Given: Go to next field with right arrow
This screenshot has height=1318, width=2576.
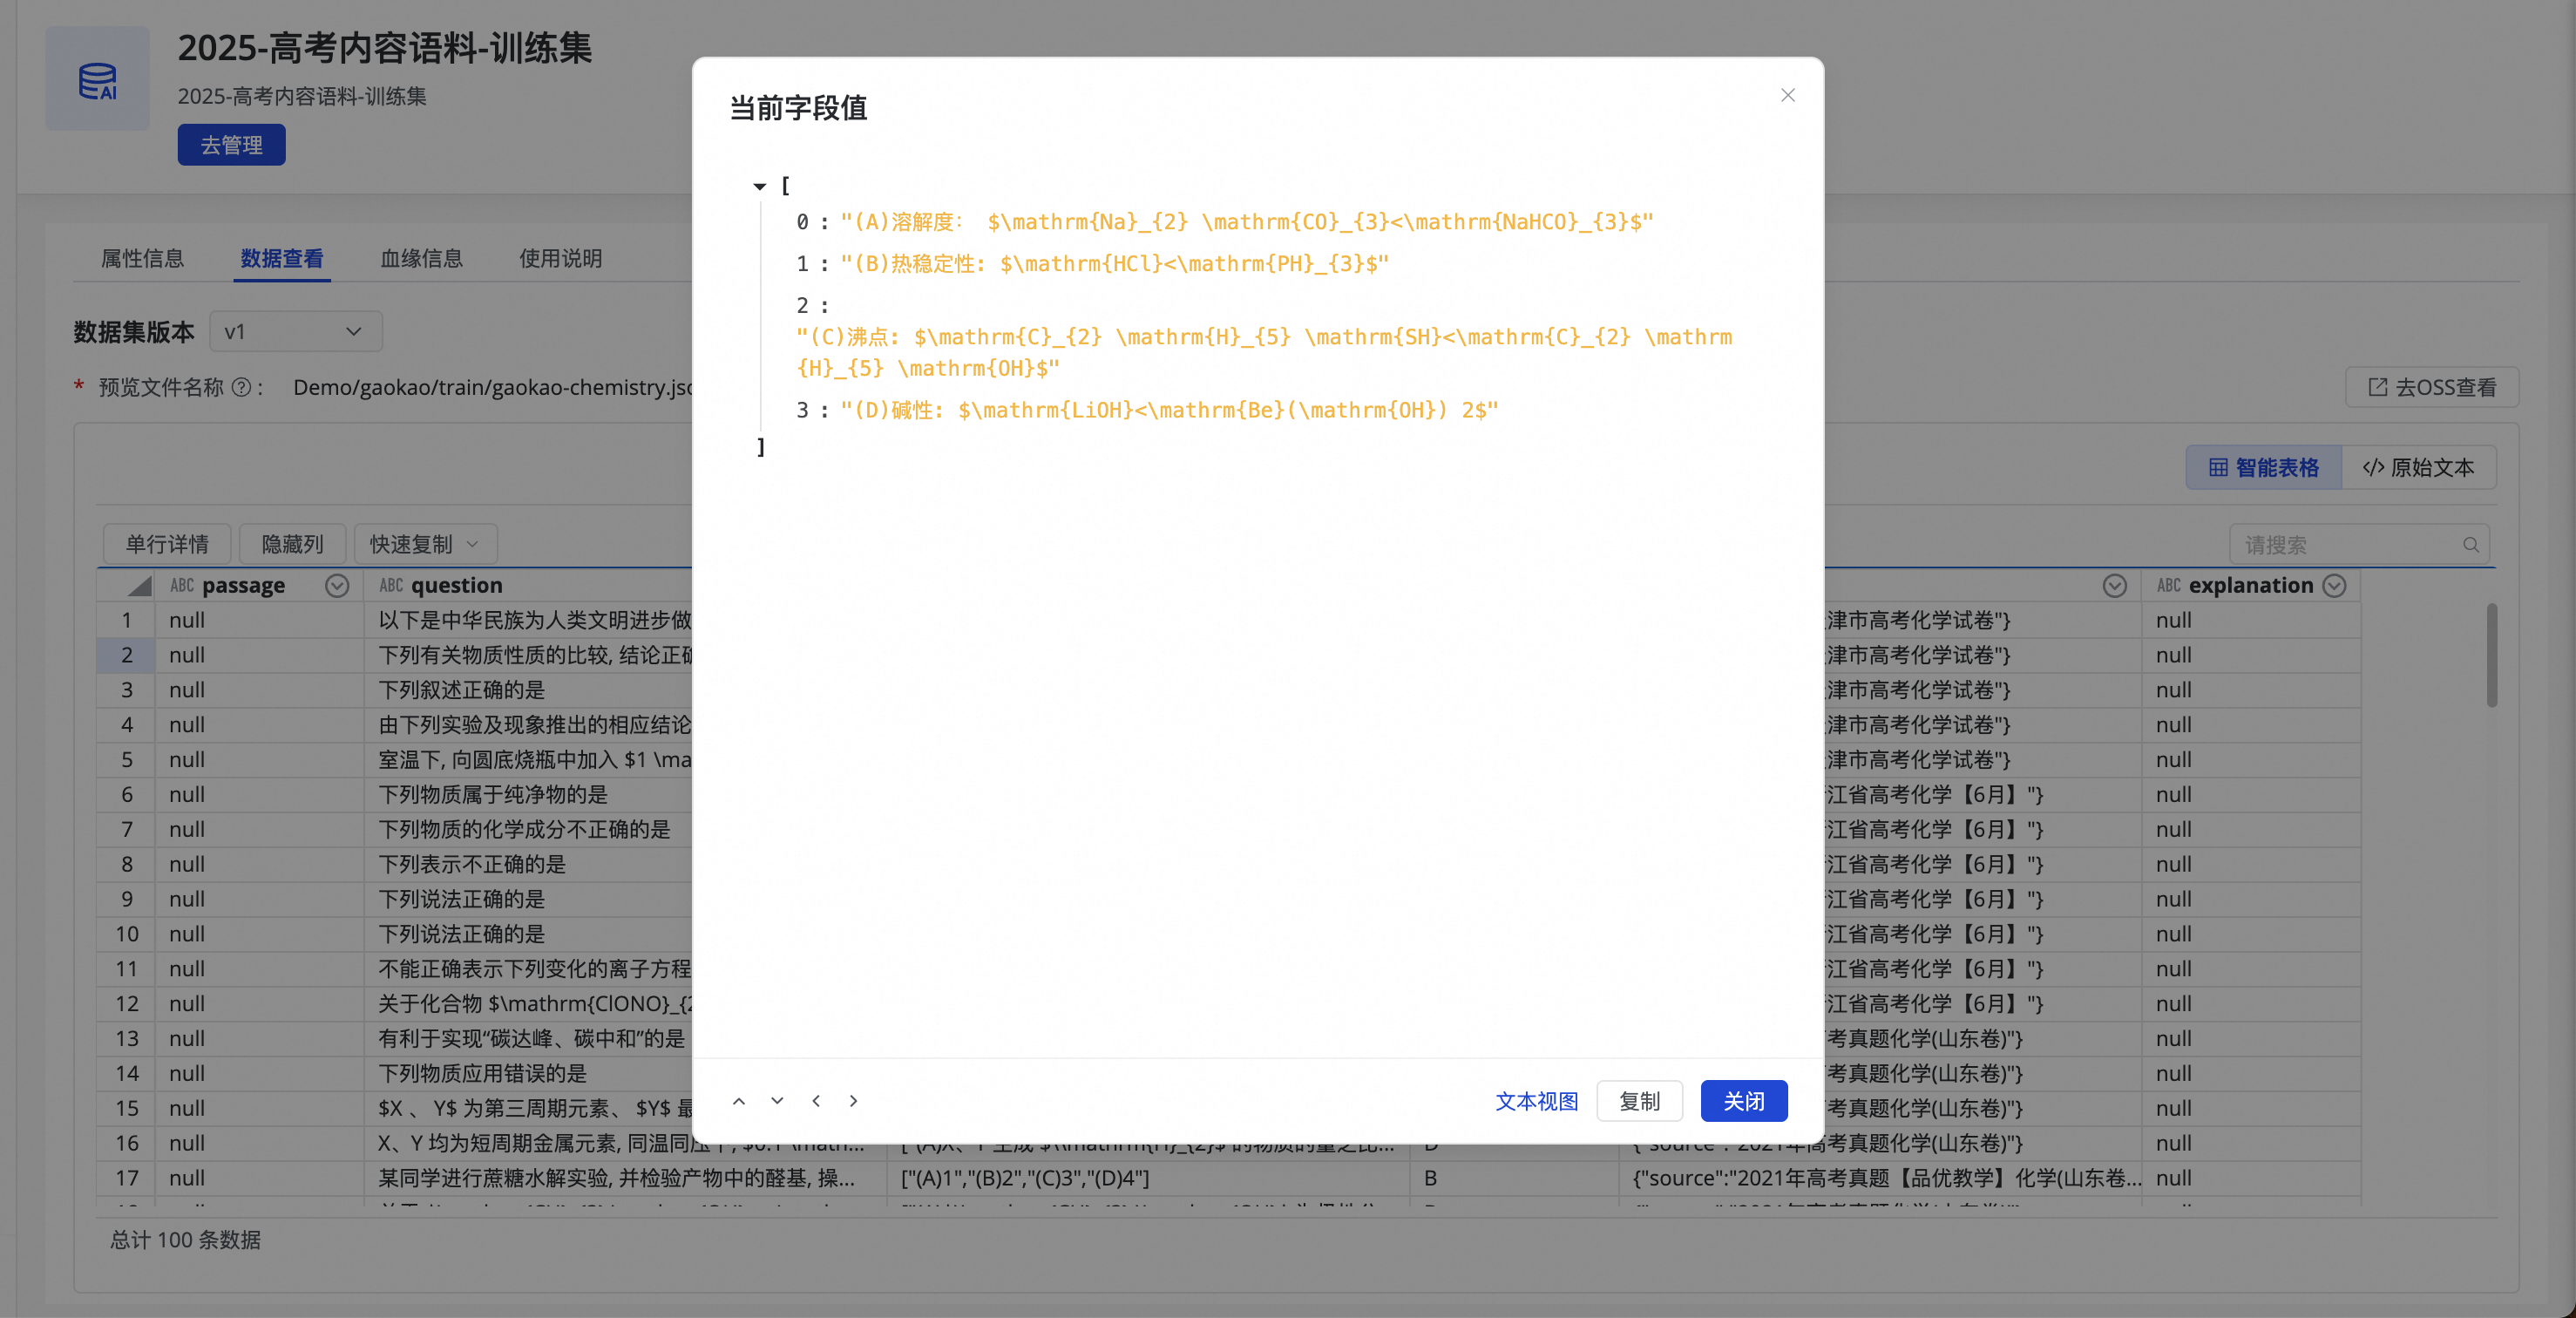Looking at the screenshot, I should click(853, 1101).
